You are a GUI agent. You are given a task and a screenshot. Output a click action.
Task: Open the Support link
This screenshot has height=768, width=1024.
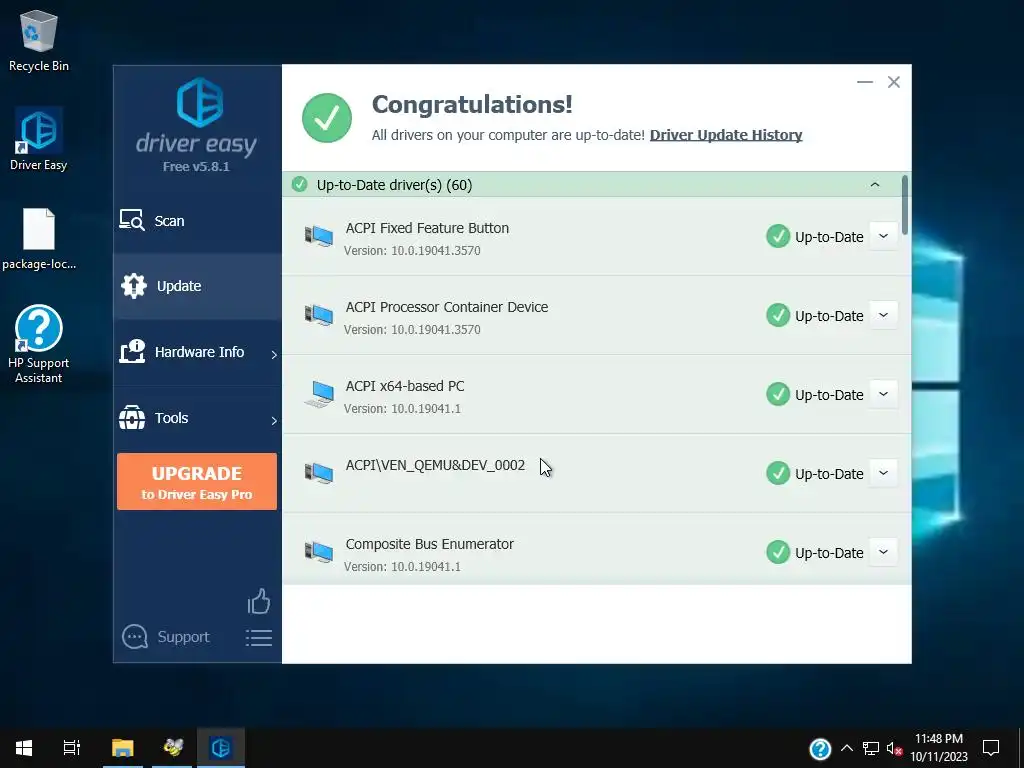[184, 637]
